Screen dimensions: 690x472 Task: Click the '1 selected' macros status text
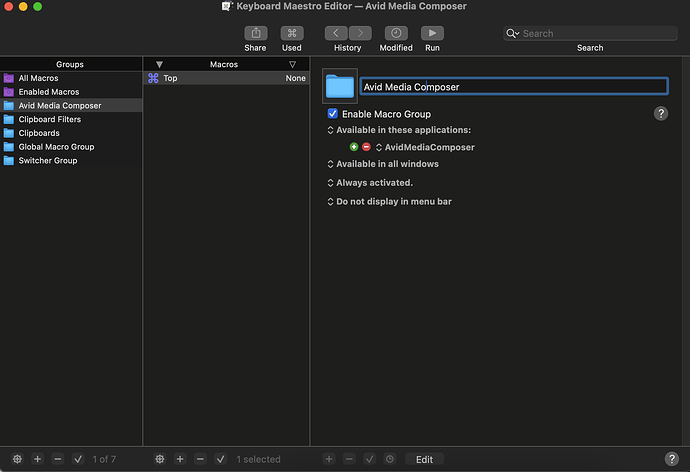[x=258, y=459]
